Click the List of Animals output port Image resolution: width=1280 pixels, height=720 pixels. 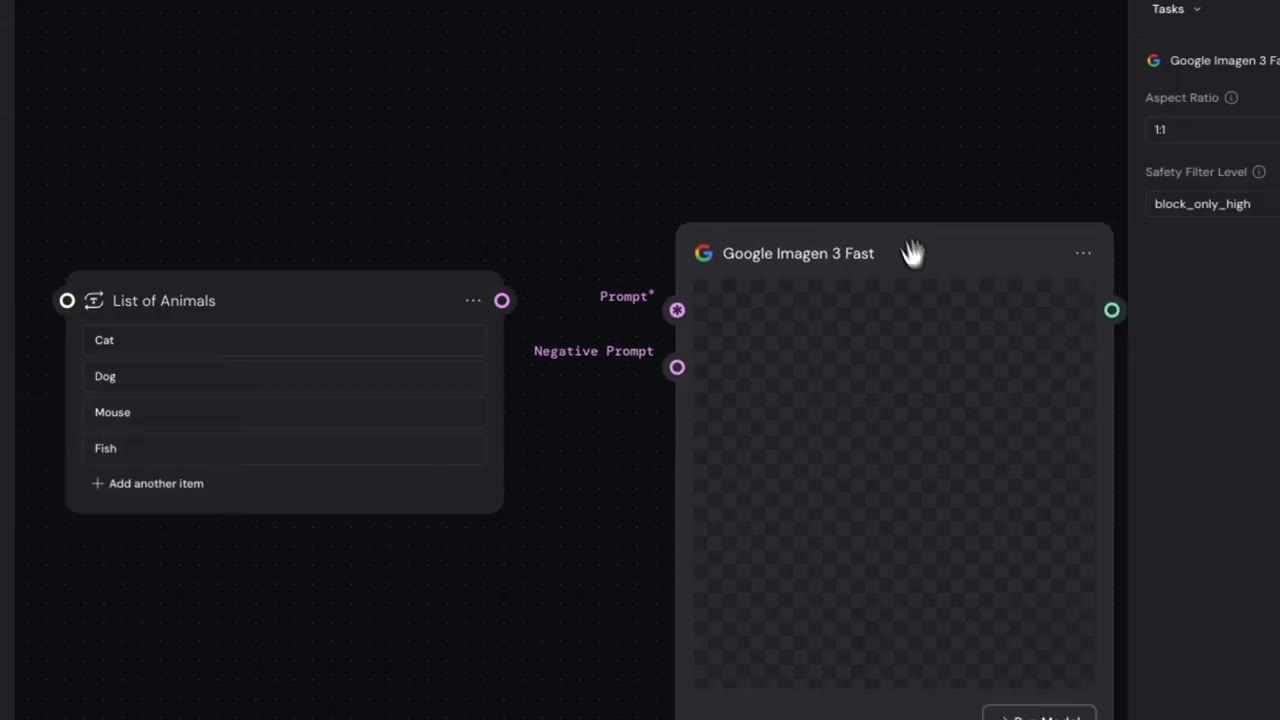point(502,300)
